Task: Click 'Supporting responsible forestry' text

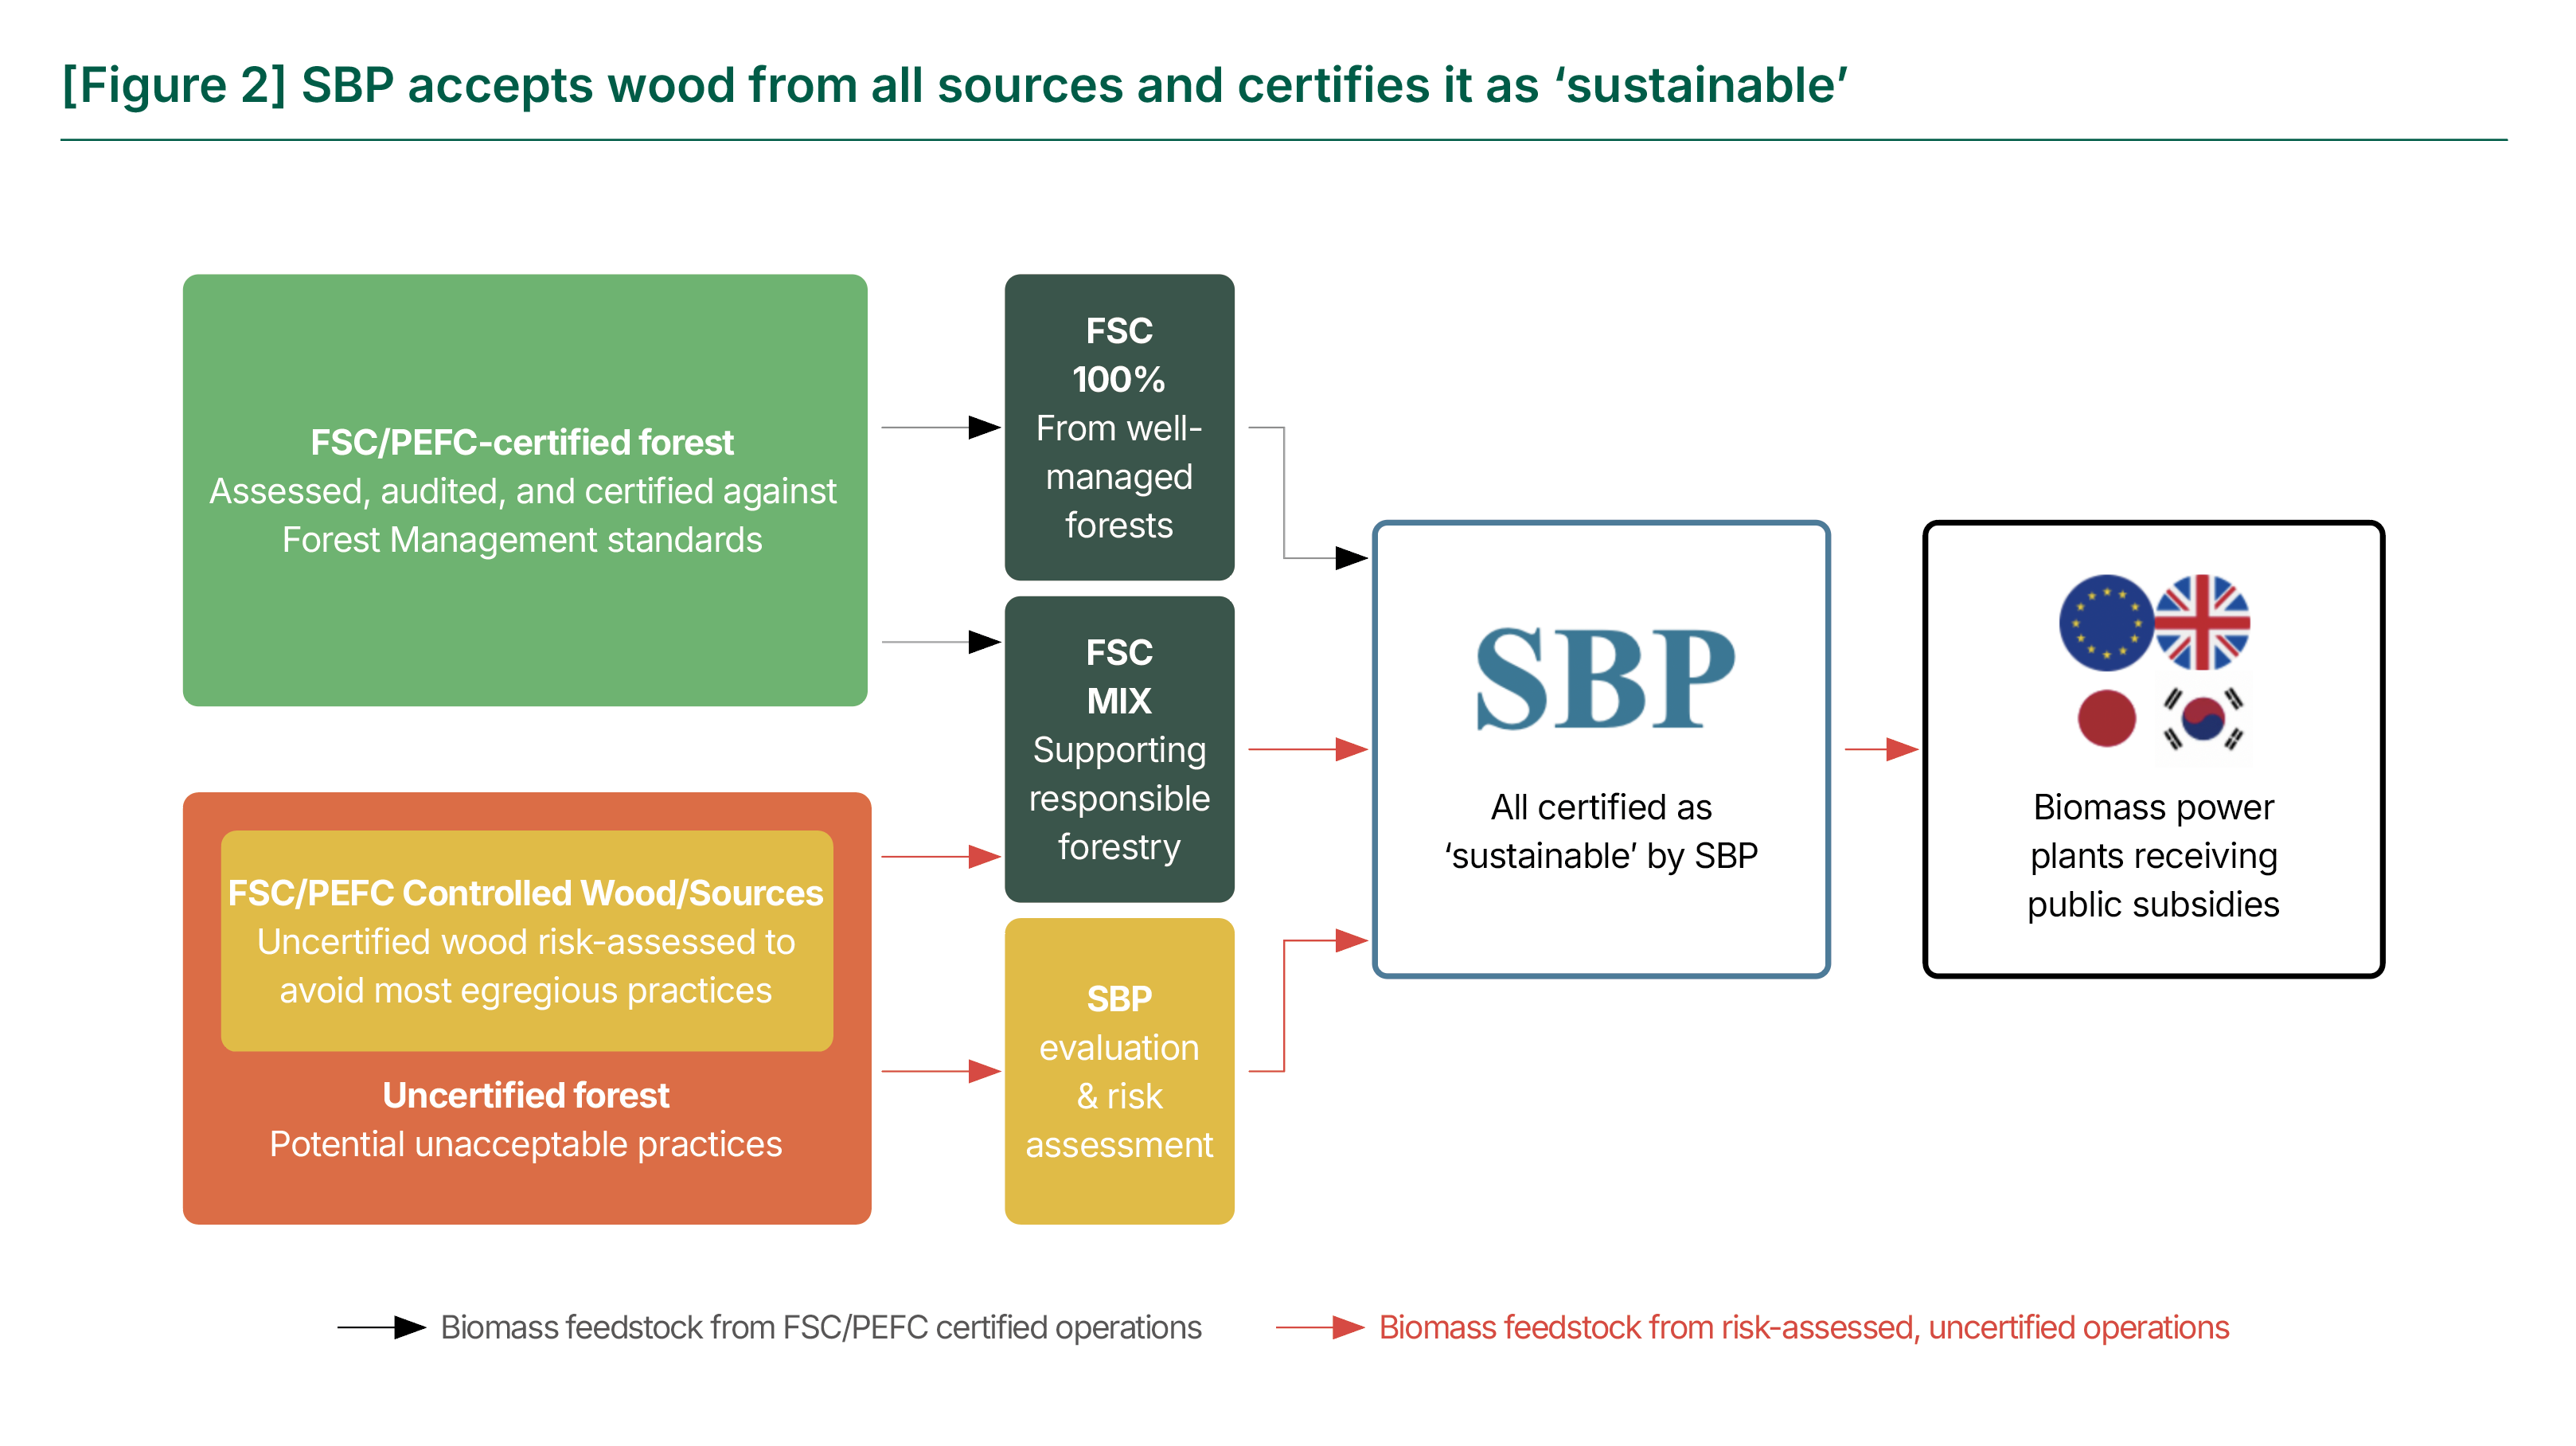Action: 1119,798
